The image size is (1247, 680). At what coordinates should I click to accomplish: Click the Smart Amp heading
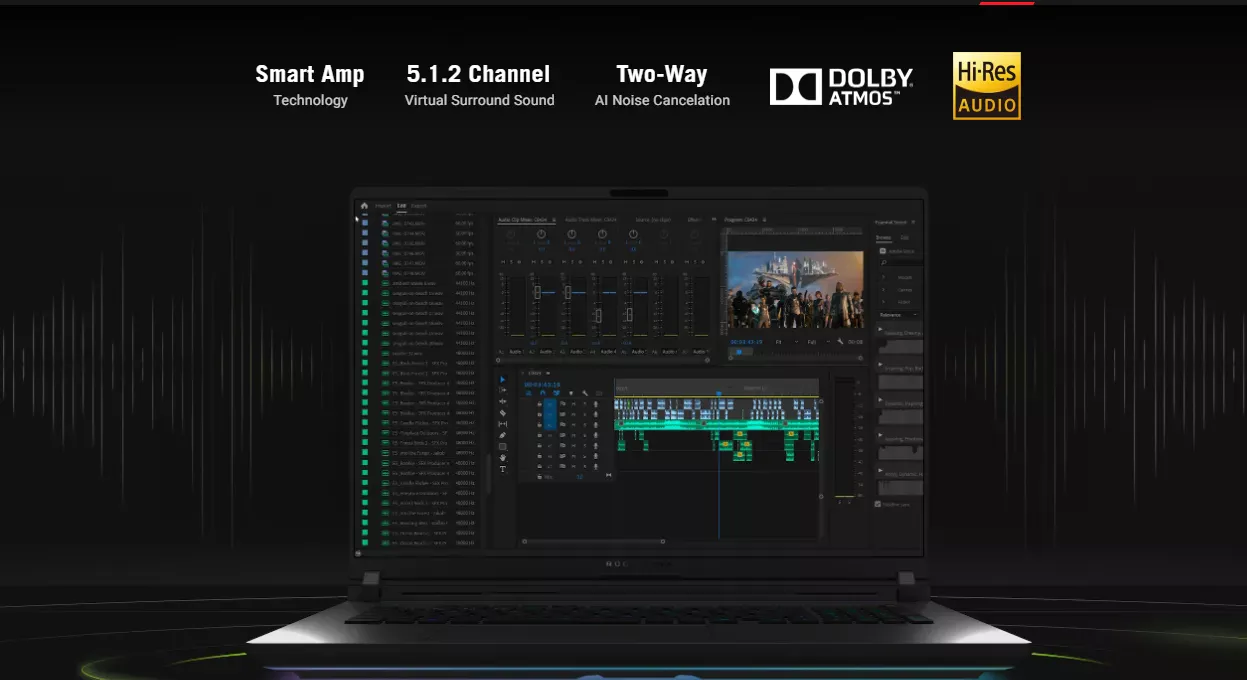310,74
